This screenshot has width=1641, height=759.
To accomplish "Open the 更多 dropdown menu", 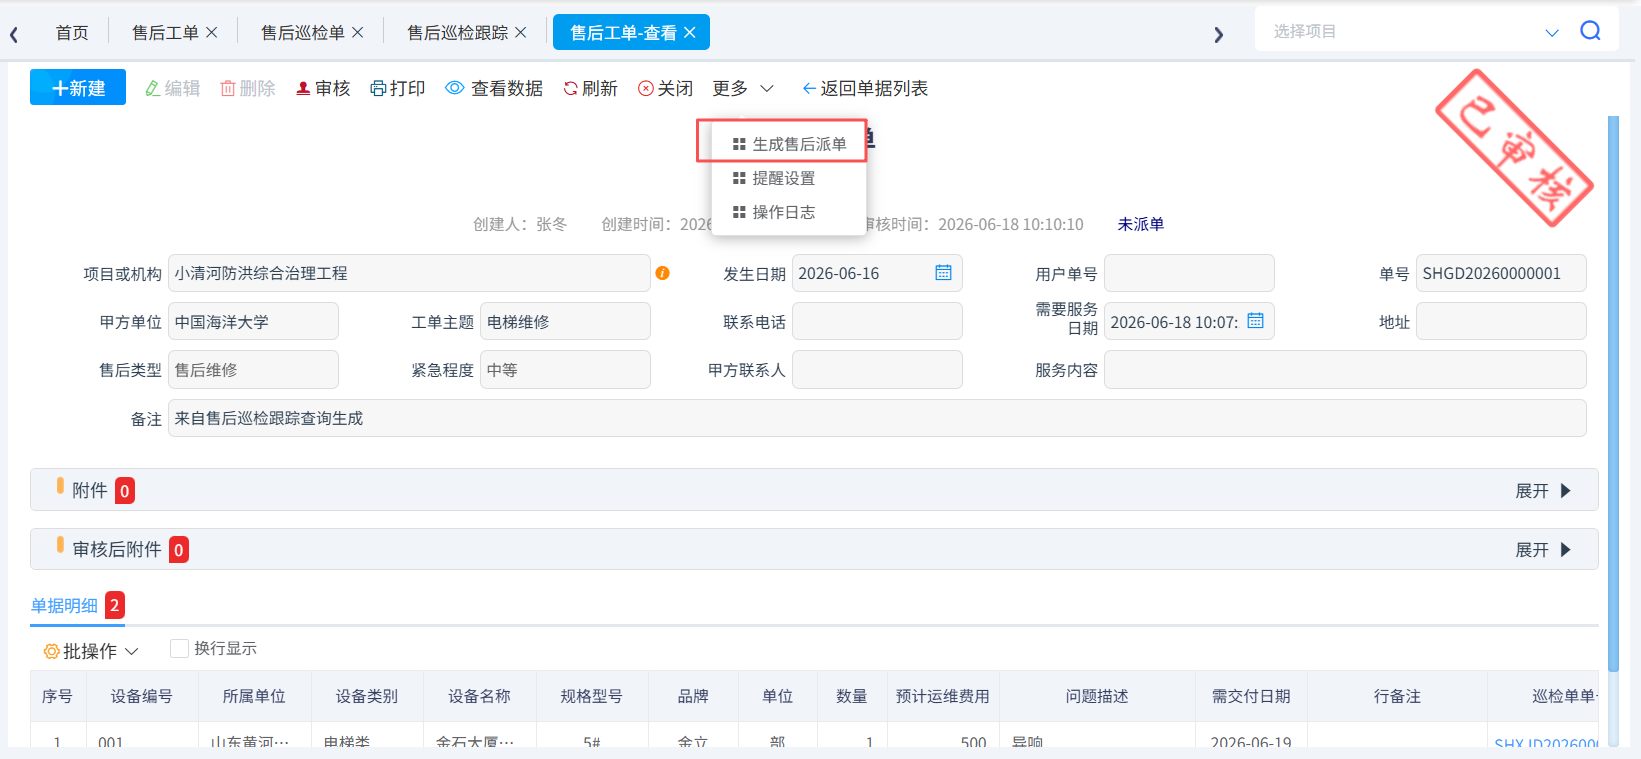I will pos(743,89).
